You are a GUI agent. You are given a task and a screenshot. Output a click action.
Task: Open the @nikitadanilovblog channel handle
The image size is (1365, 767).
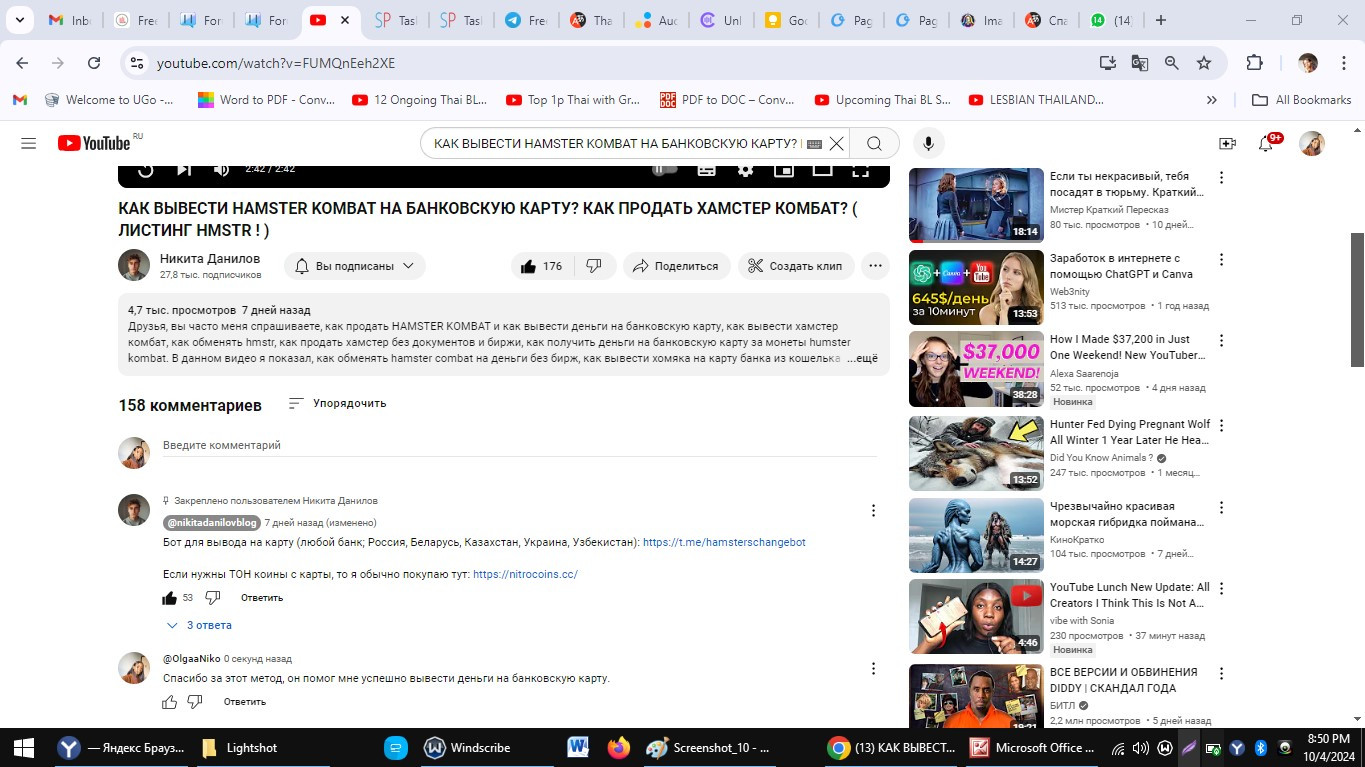pos(212,522)
